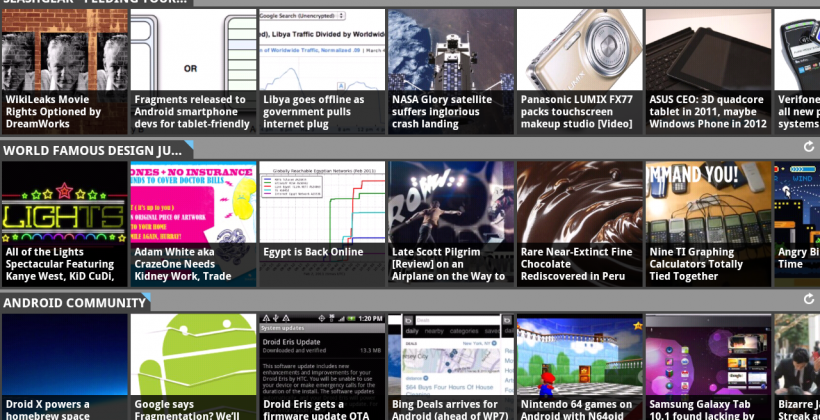Open All of the Lights Spectacular article
The height and width of the screenshot is (420, 820).
click(65, 224)
